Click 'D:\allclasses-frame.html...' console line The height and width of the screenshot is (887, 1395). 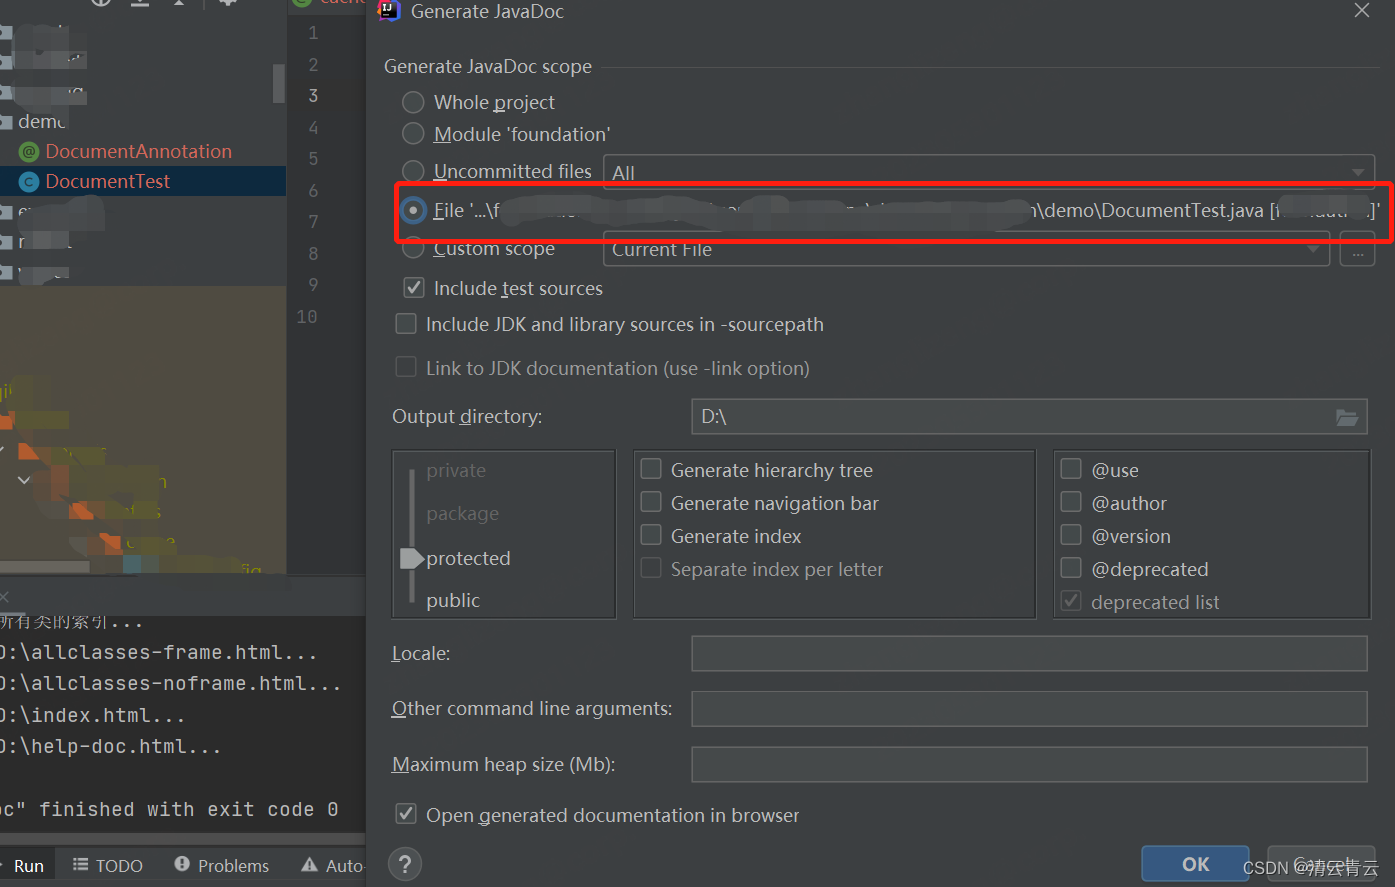pos(158,652)
